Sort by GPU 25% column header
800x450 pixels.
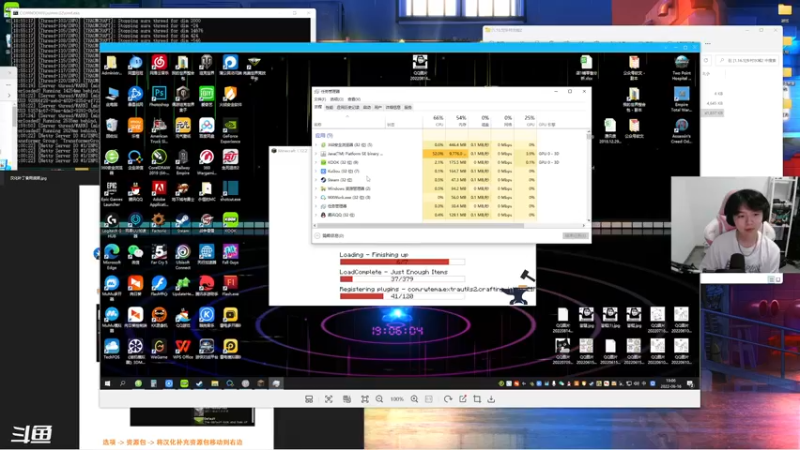pos(526,121)
